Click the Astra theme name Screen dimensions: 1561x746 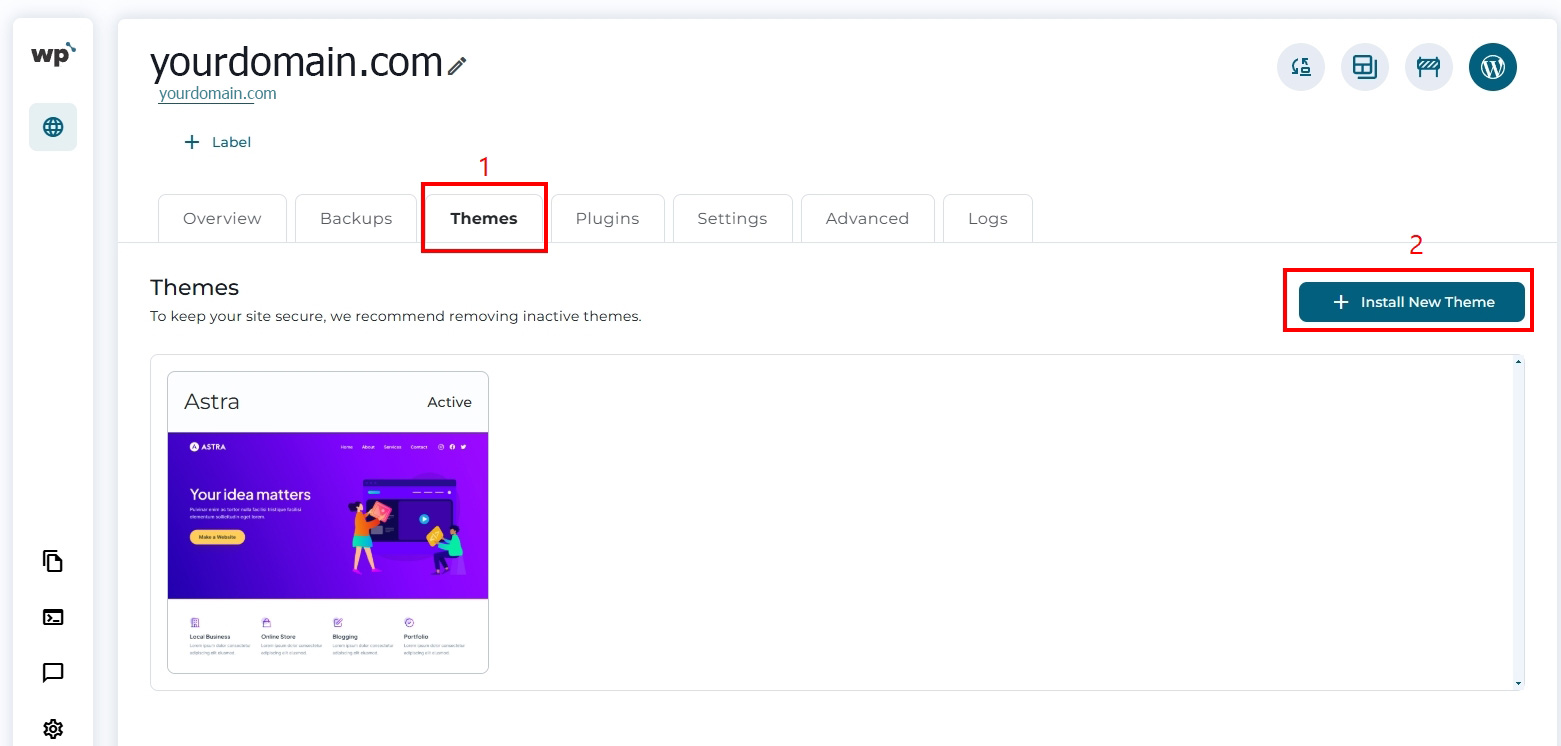tap(212, 402)
